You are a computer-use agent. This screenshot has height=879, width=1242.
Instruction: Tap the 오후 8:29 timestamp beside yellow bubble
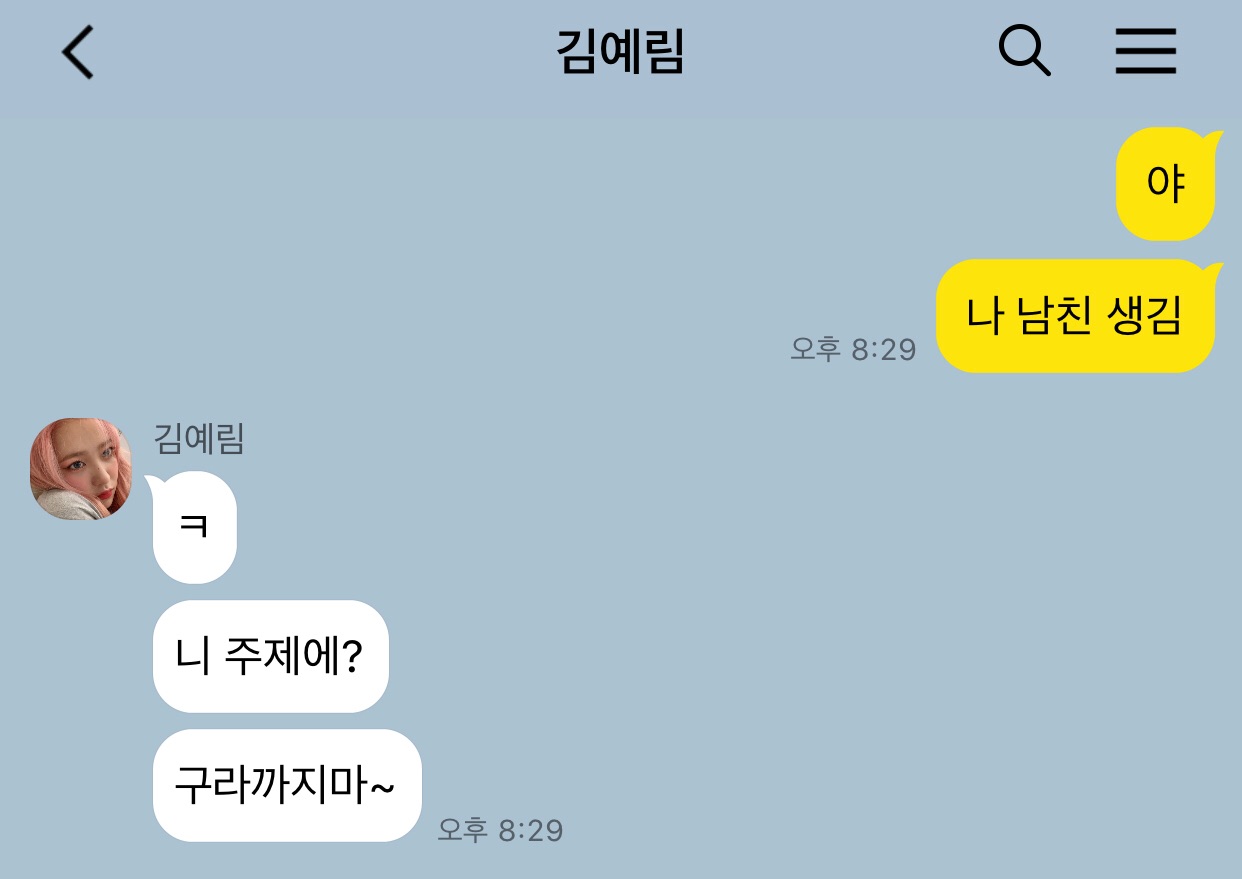(853, 349)
